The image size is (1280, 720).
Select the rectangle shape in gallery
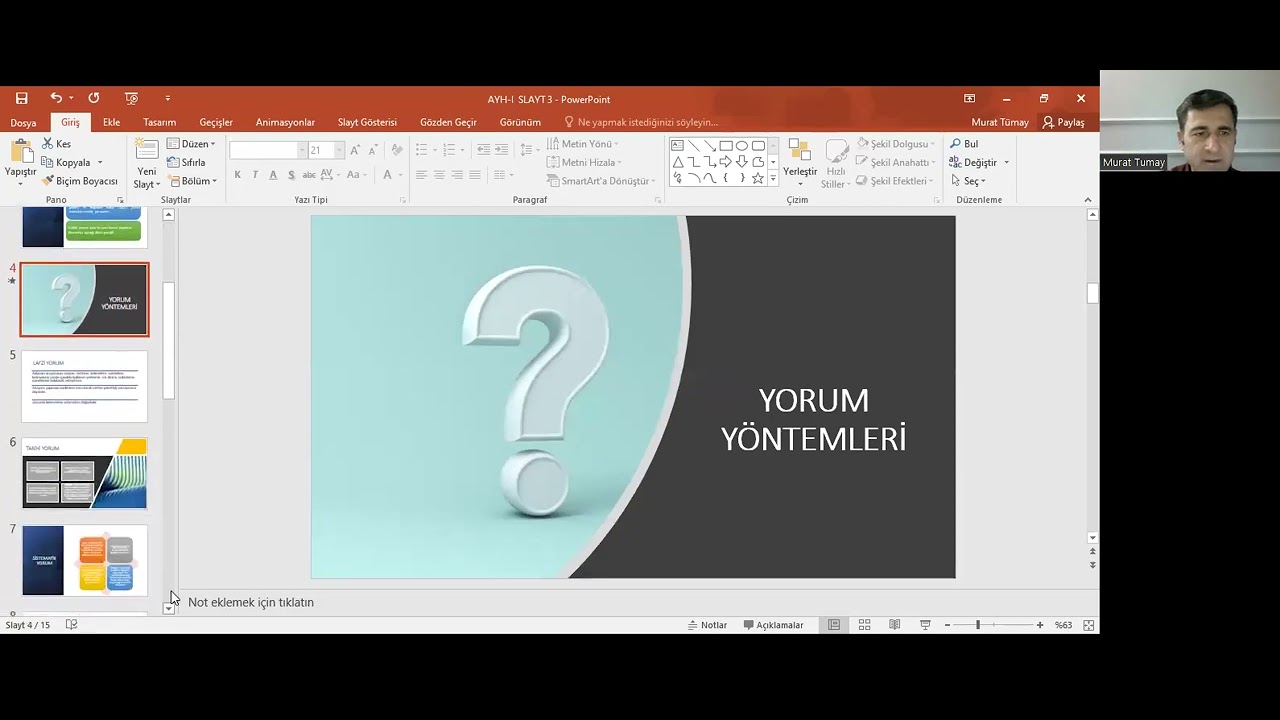click(x=726, y=145)
